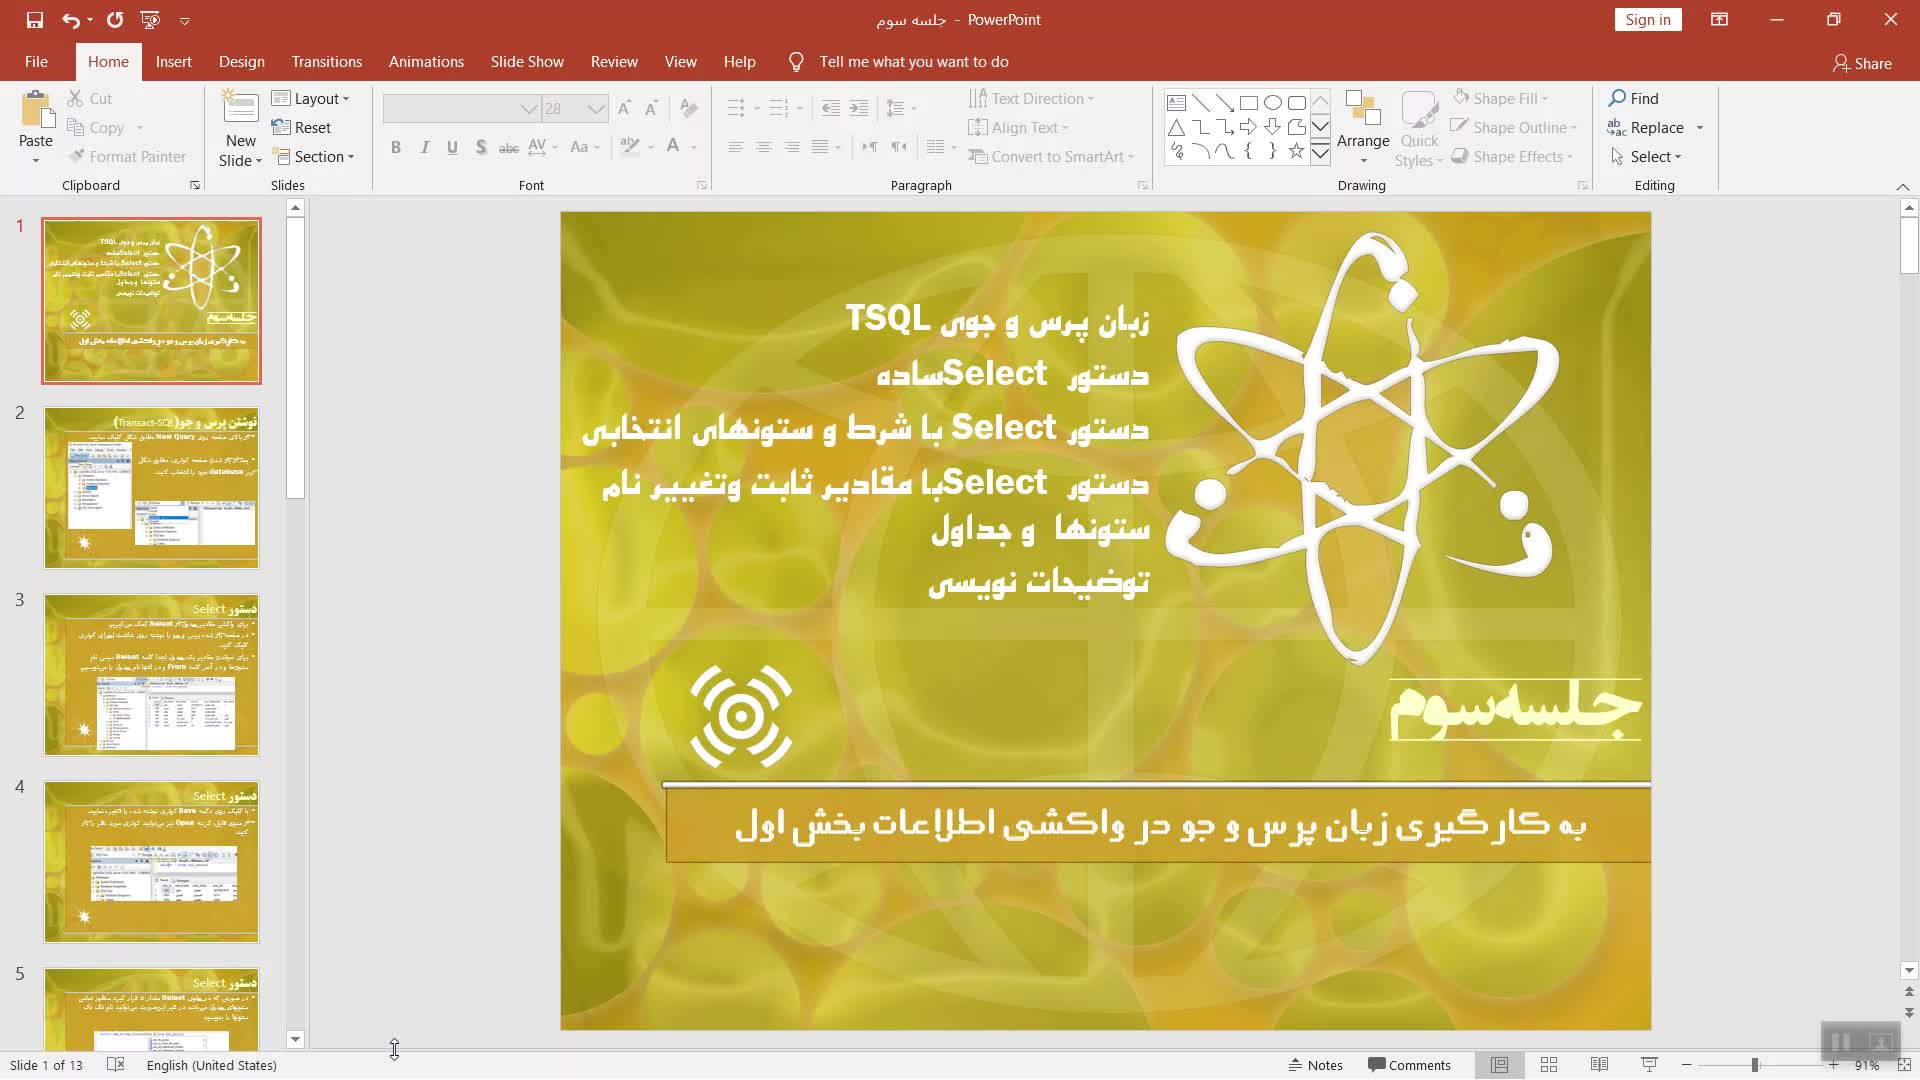Toggle the Notes pane
The width and height of the screenshot is (1920, 1080).
tap(1316, 1065)
